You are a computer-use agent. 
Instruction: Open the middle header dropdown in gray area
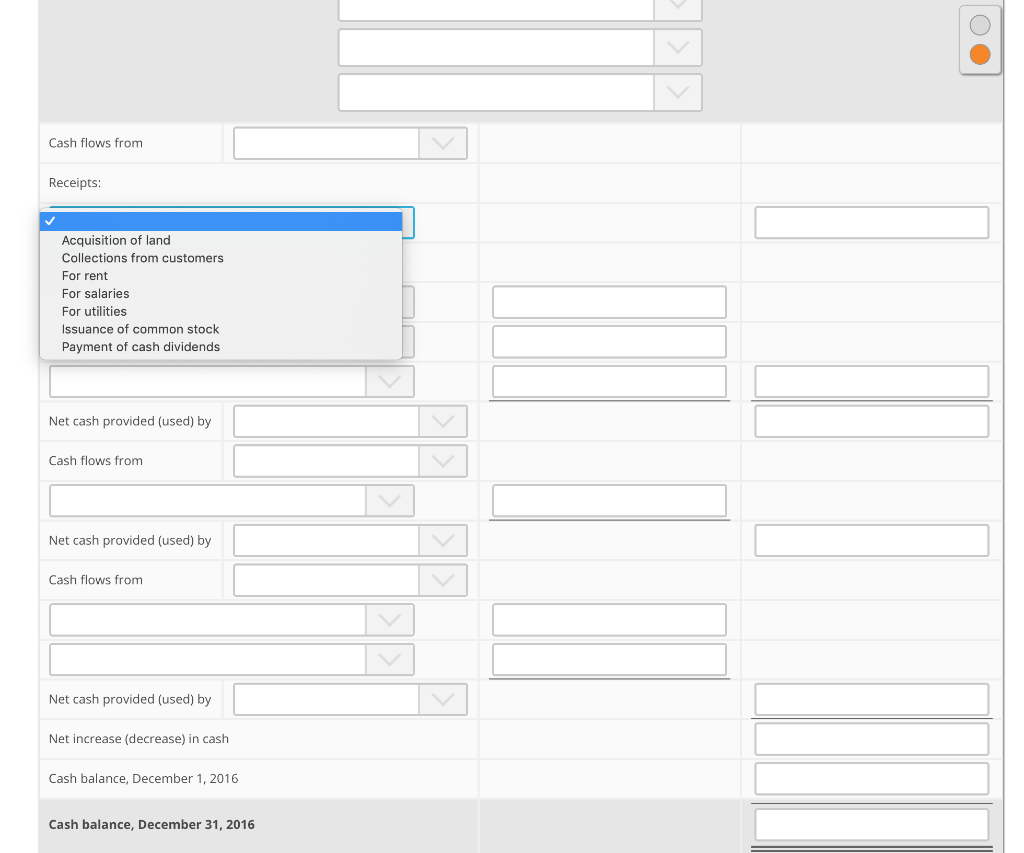pos(520,48)
